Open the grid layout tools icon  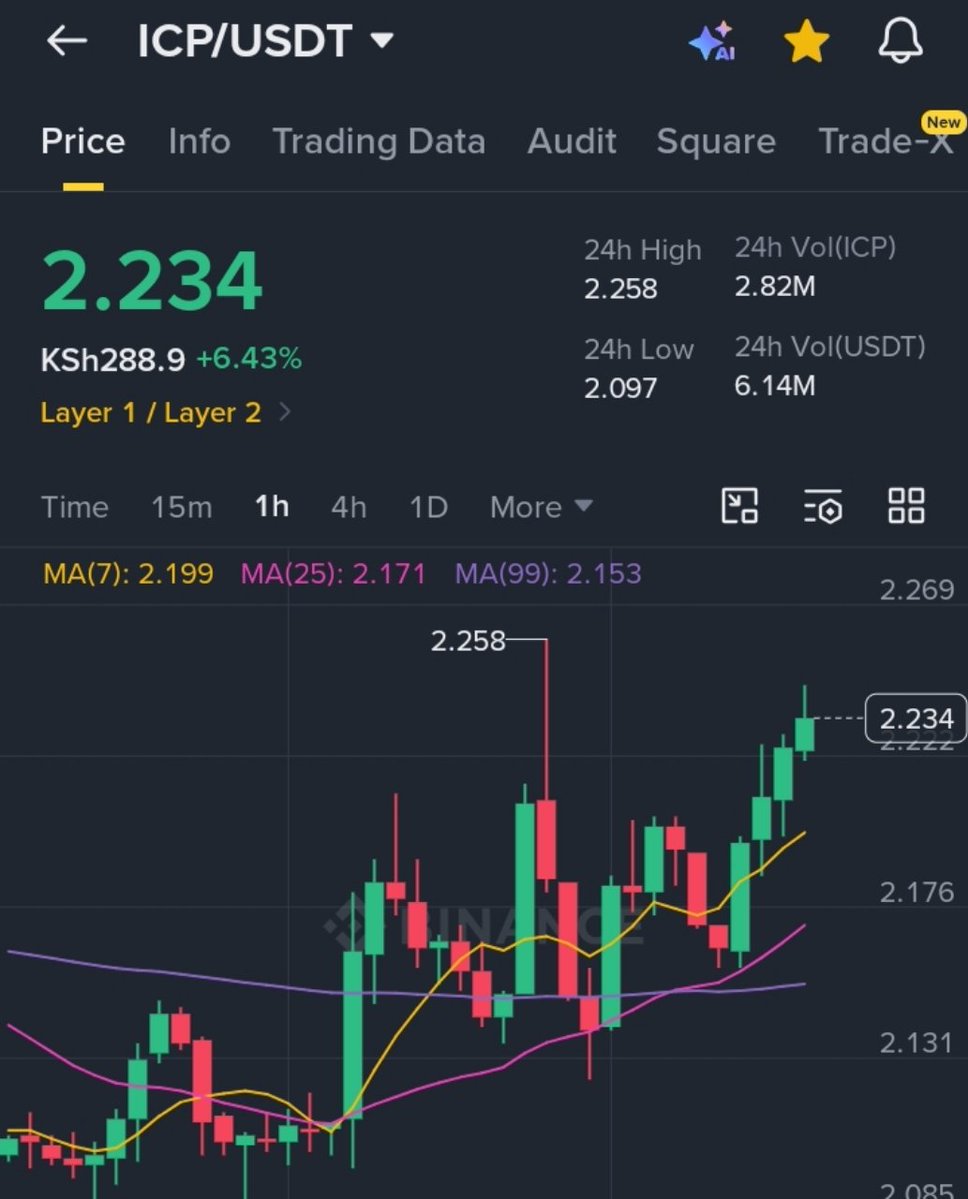click(x=906, y=506)
